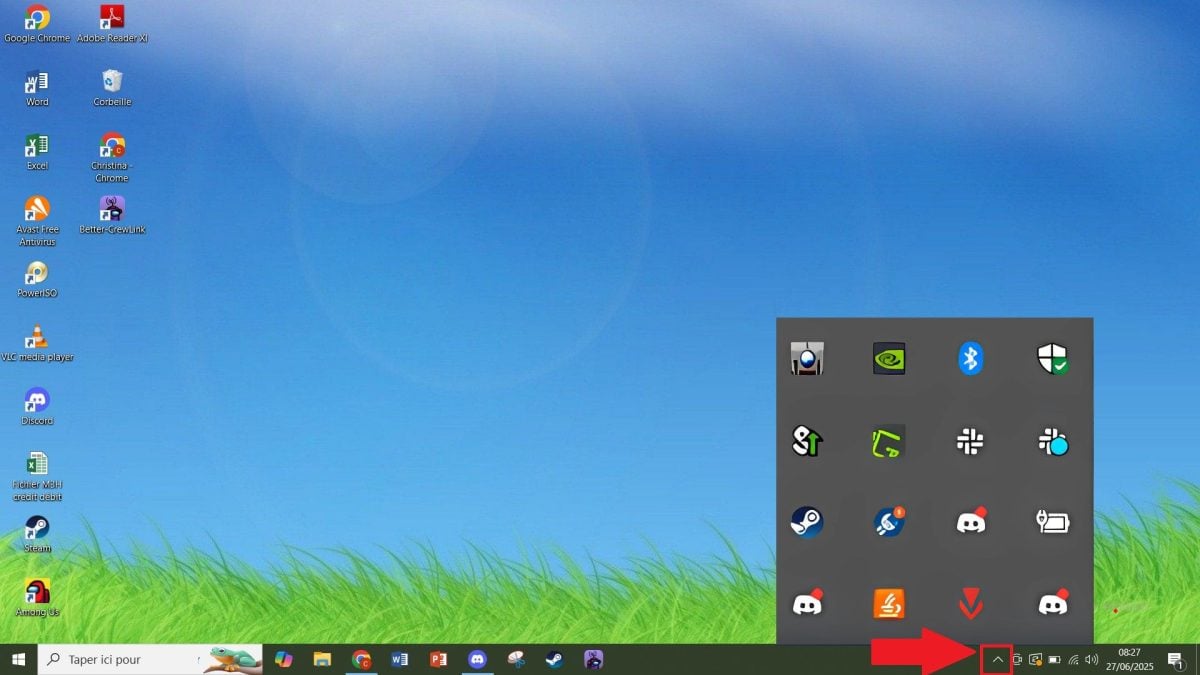1200x675 pixels.
Task: Open Windows Security shield in tray overflow
Action: 1052,358
